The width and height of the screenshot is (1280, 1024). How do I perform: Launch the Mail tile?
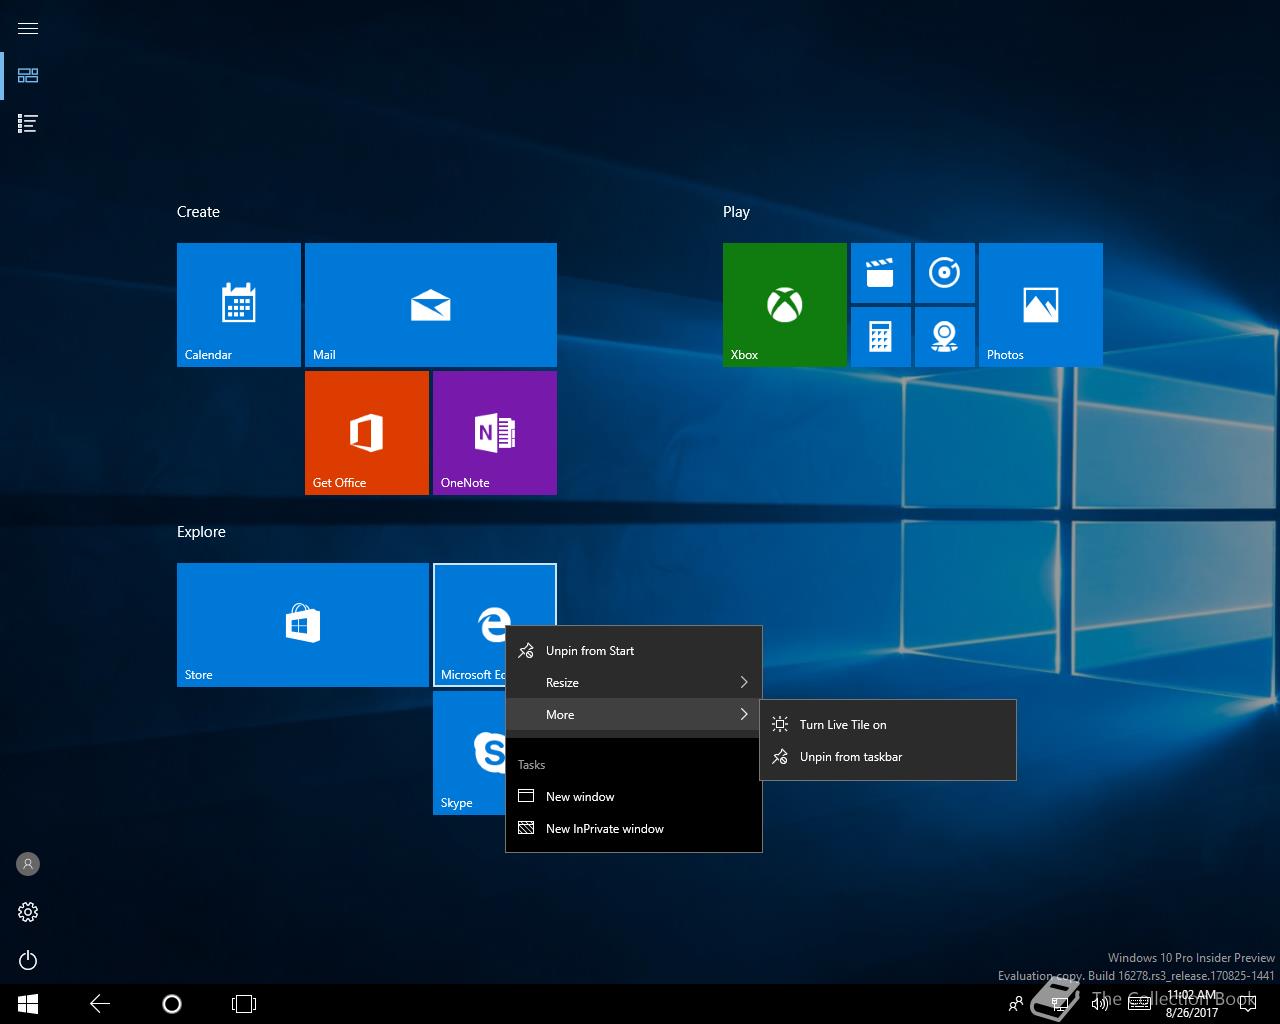[430, 304]
